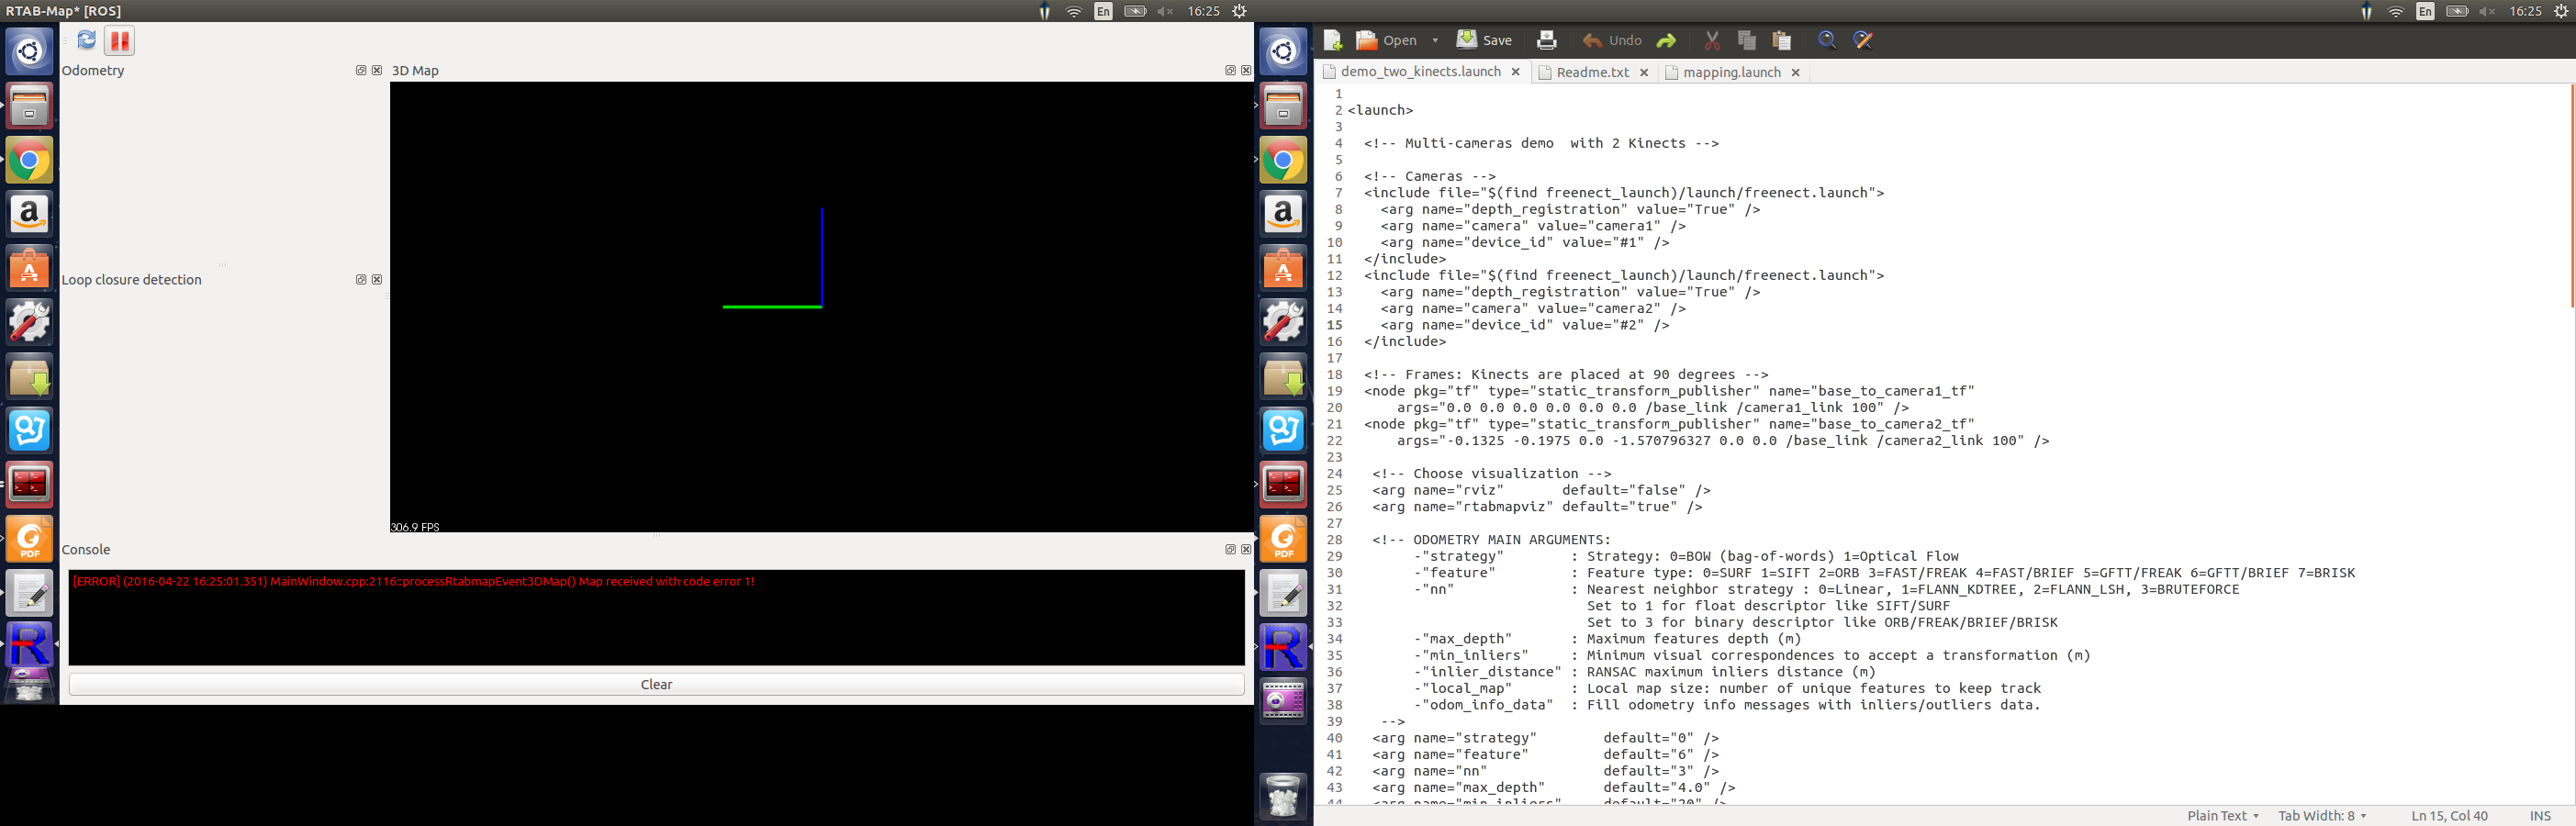Click the Copy icon in the editor toolbar

(1747, 40)
